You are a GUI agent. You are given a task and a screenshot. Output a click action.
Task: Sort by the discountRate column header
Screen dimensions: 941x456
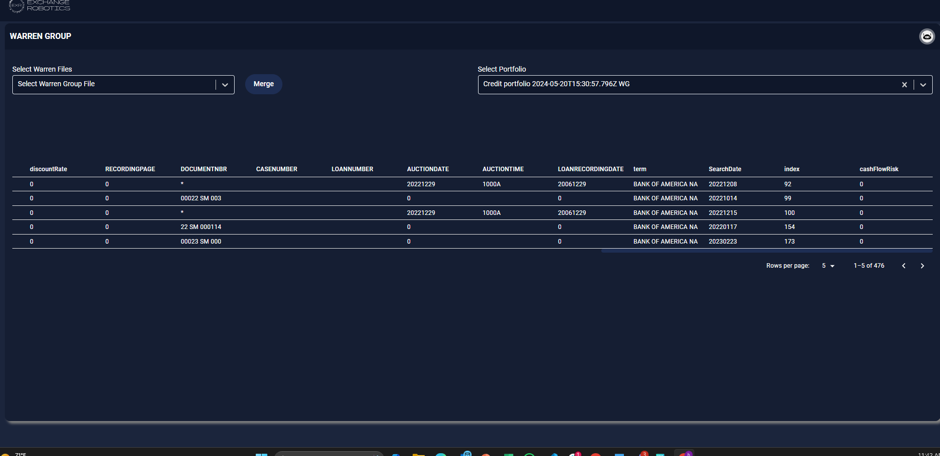tap(48, 169)
